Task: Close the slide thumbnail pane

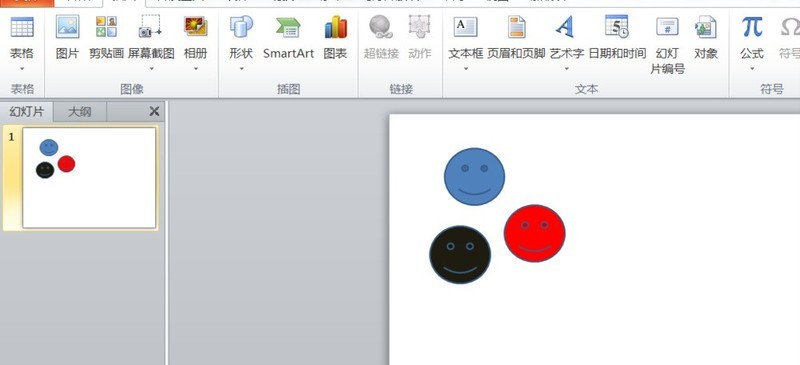Action: 154,111
